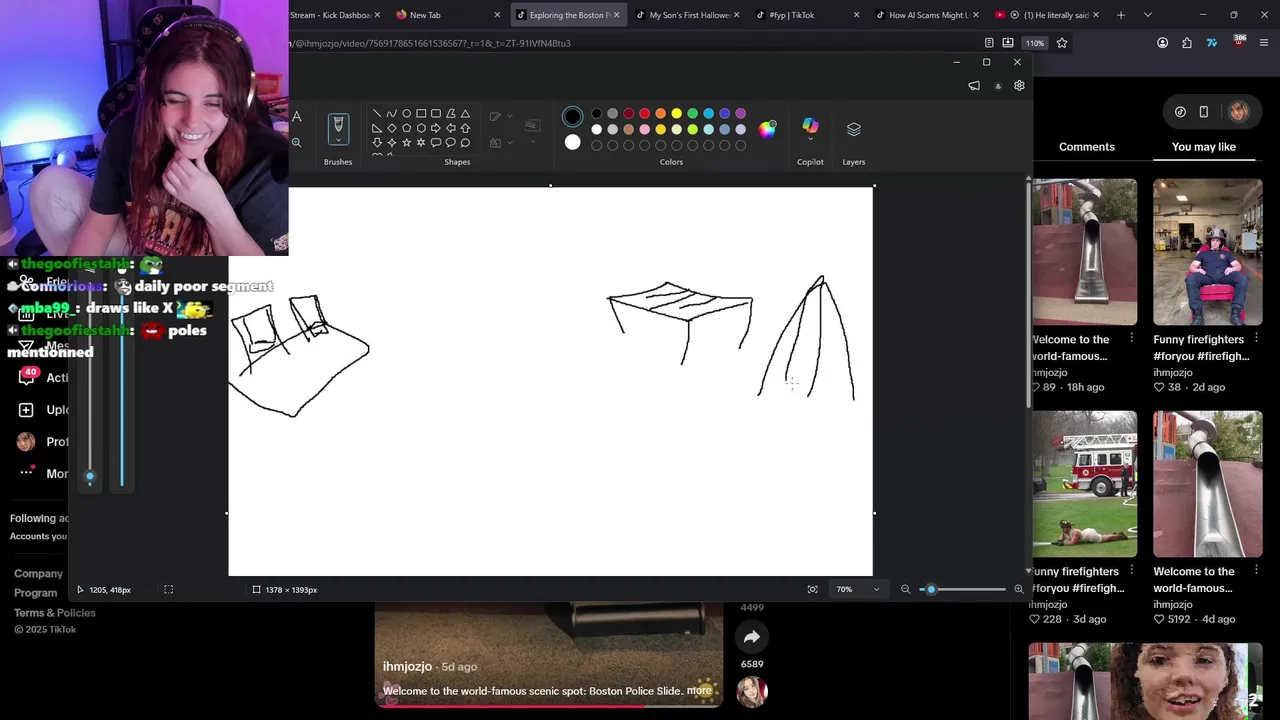The height and width of the screenshot is (720, 1280).
Task: Click the fit to window icon in Paint
Action: 812,590
